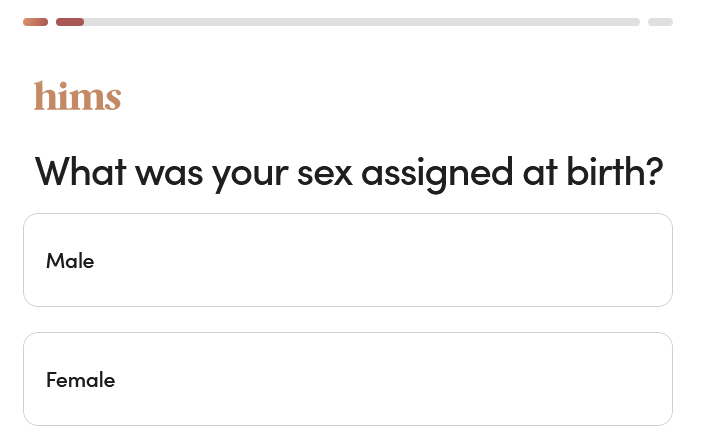705x445 pixels.
Task: Choose Male as sex assigned at birth
Action: (347, 260)
